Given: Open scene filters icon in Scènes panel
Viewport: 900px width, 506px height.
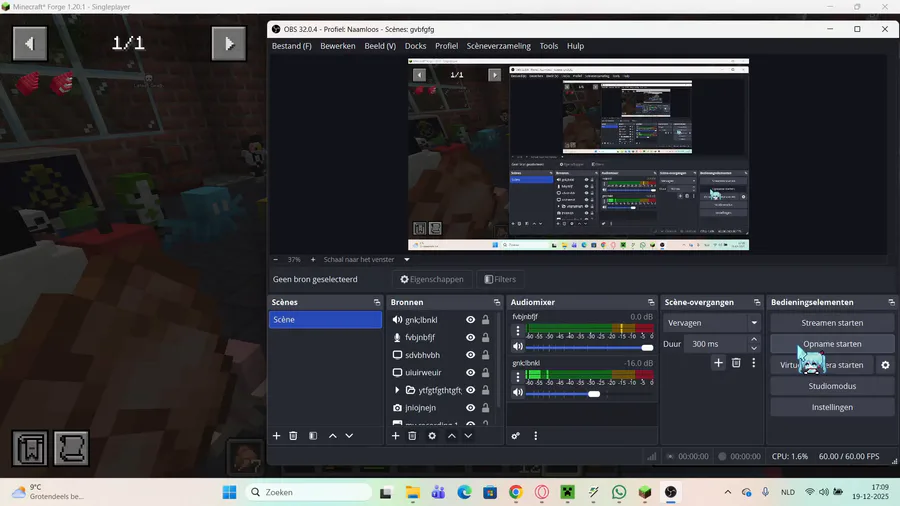Looking at the screenshot, I should point(313,436).
